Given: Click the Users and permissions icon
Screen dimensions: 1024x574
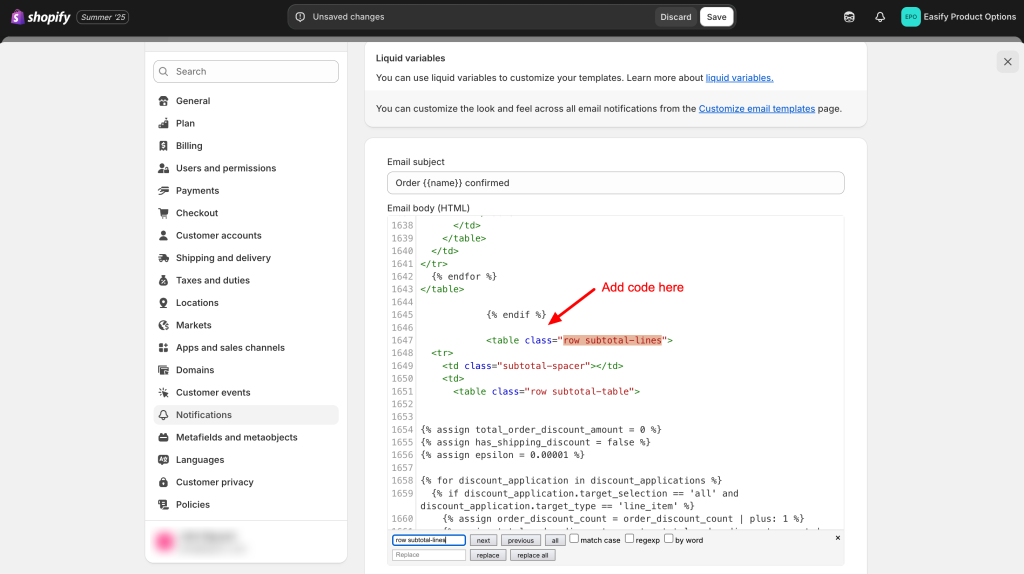Looking at the screenshot, I should coord(163,168).
